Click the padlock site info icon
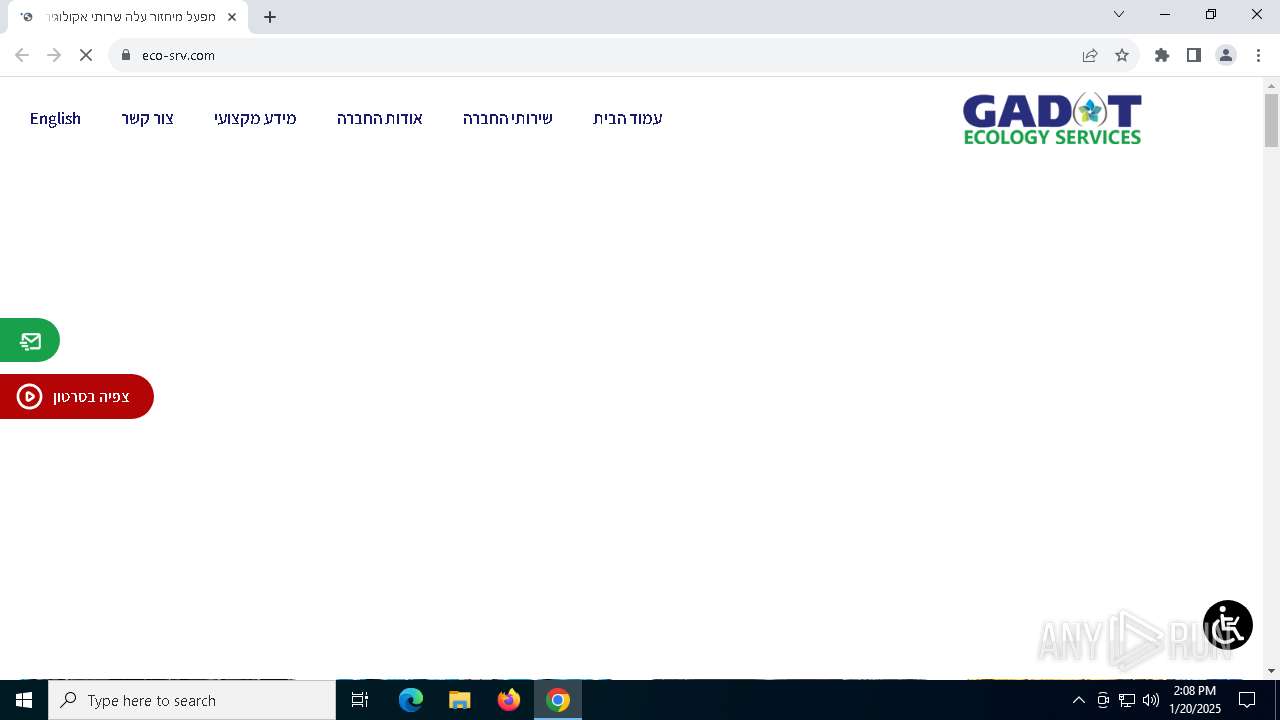The width and height of the screenshot is (1280, 720). (126, 55)
